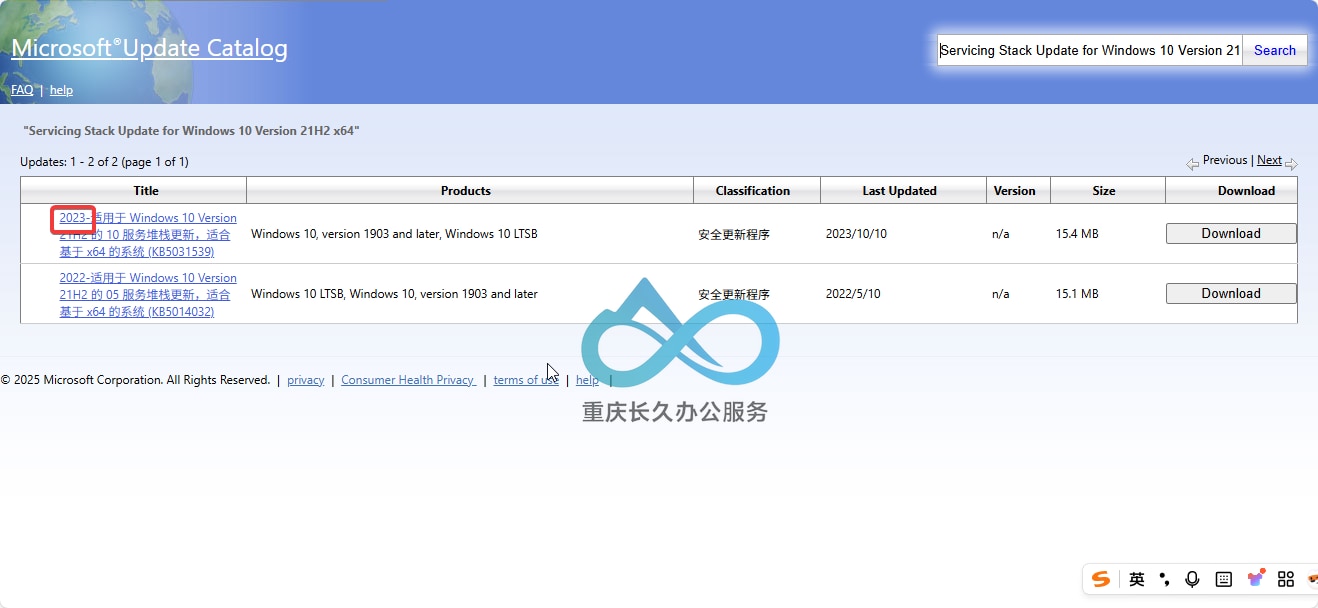The height and width of the screenshot is (608, 1318).
Task: Click 安全更新程序 in the KB5014032 row
Action: pos(734,294)
